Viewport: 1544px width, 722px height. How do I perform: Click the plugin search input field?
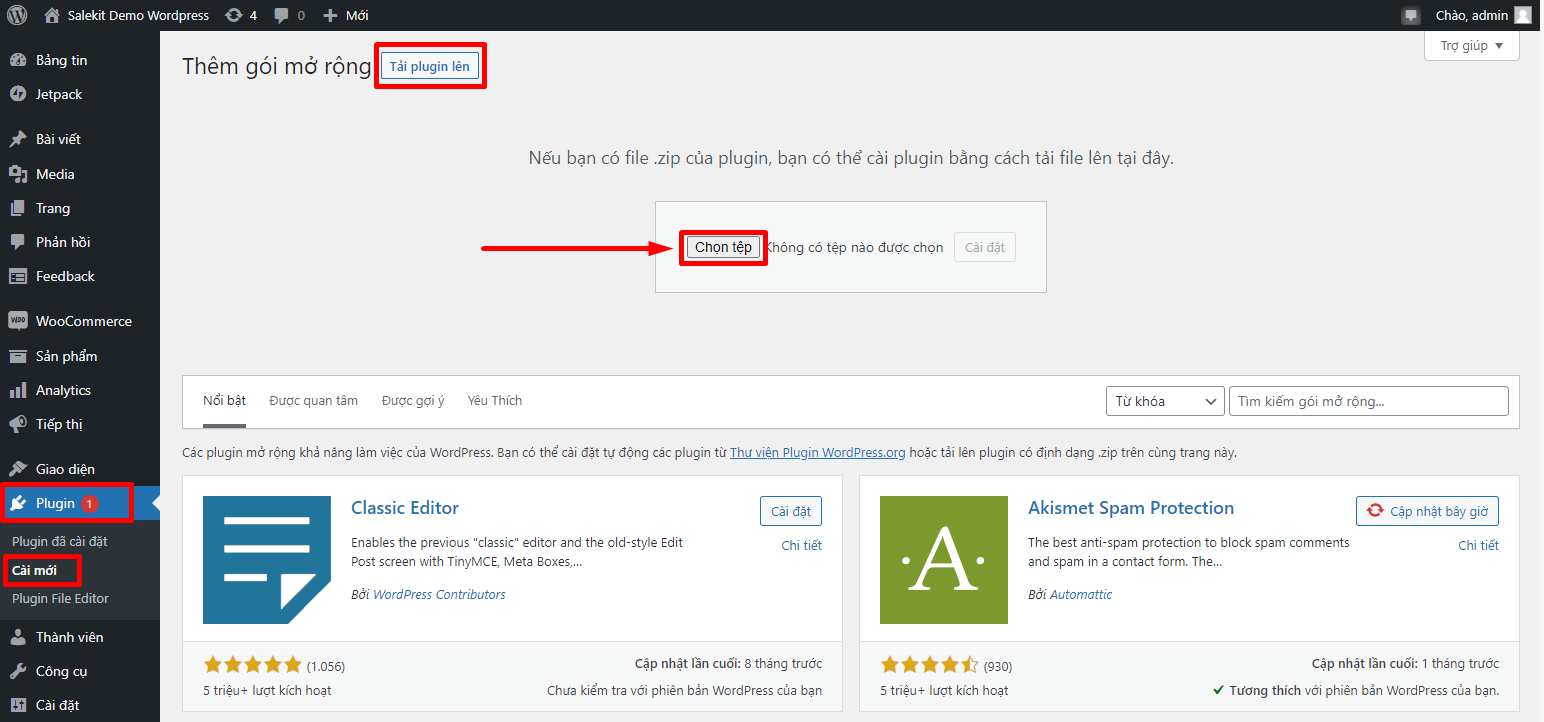pyautogui.click(x=1367, y=401)
